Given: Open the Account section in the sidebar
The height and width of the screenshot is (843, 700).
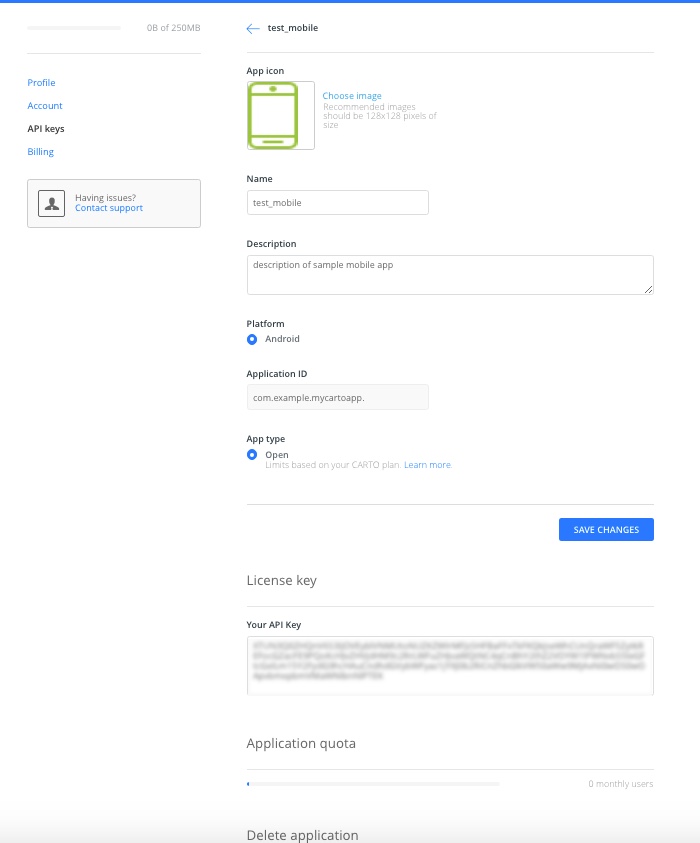Looking at the screenshot, I should [45, 105].
